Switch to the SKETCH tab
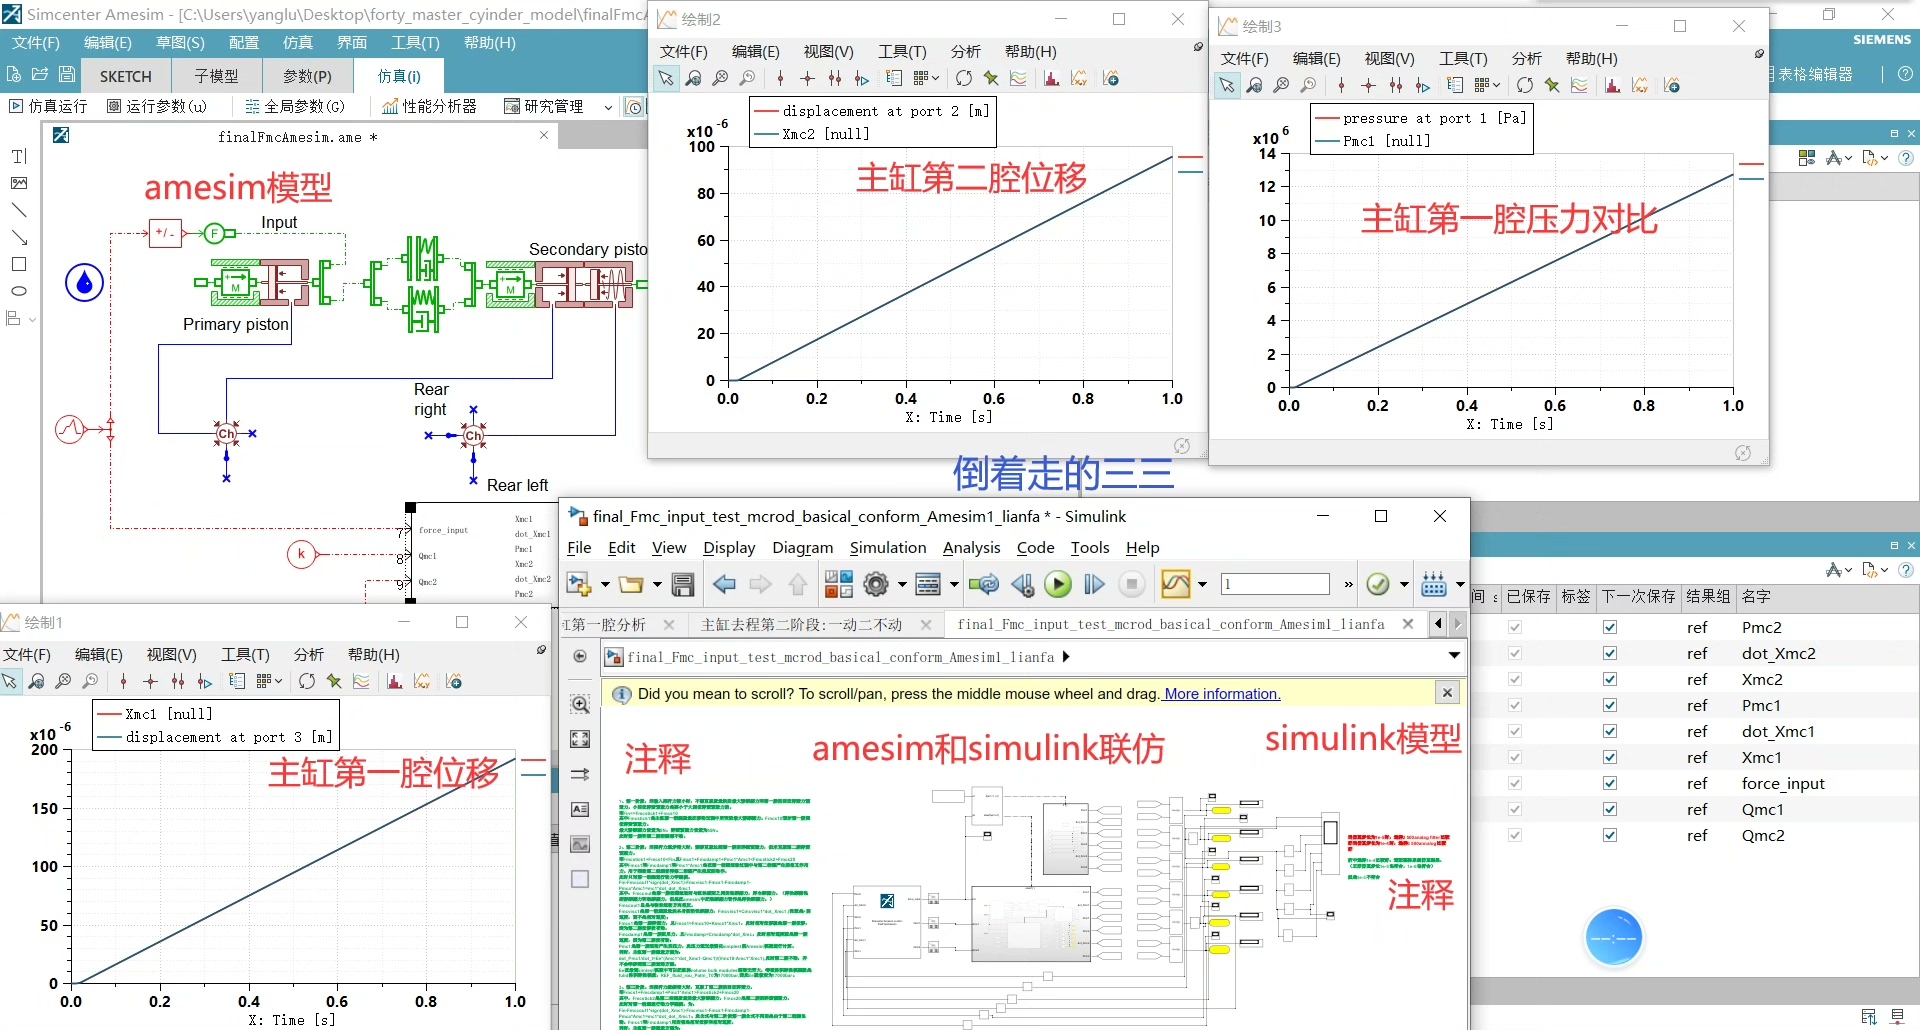The height and width of the screenshot is (1030, 1920). coord(126,76)
